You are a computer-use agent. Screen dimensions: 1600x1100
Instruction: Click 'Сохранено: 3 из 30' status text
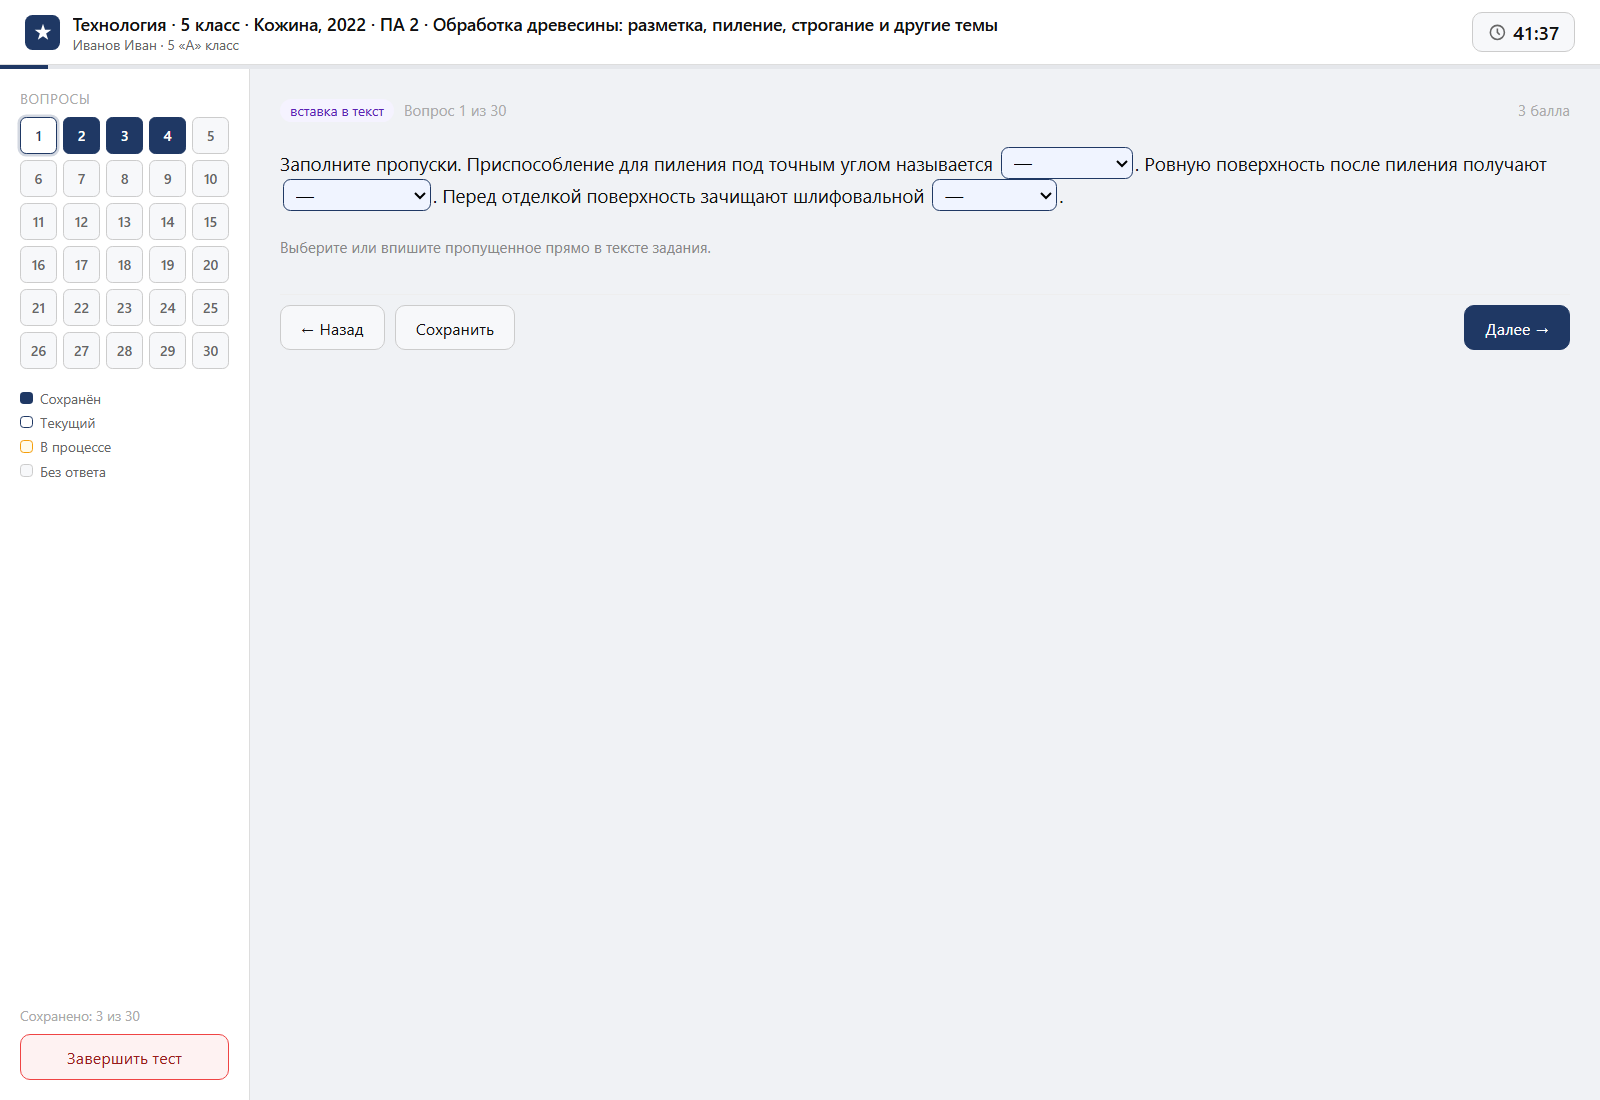click(x=80, y=1016)
